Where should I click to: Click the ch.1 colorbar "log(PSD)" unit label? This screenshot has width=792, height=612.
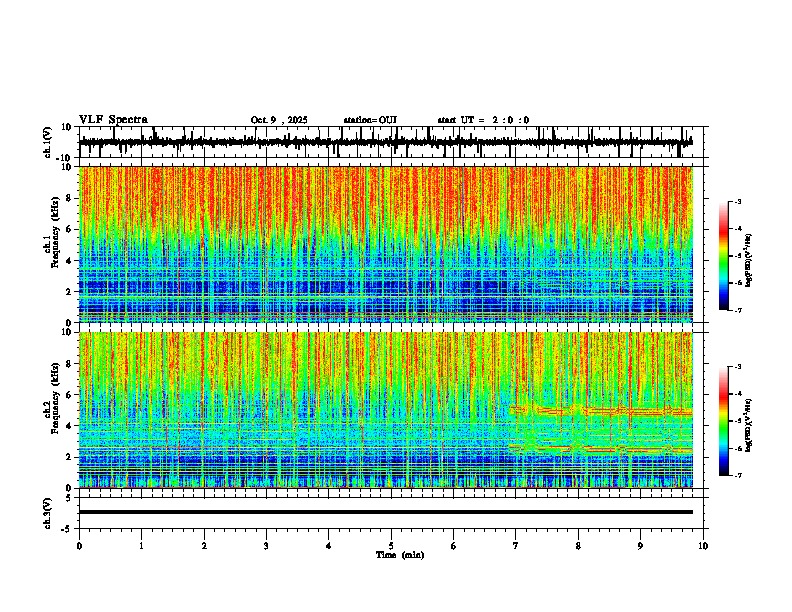(x=748, y=260)
